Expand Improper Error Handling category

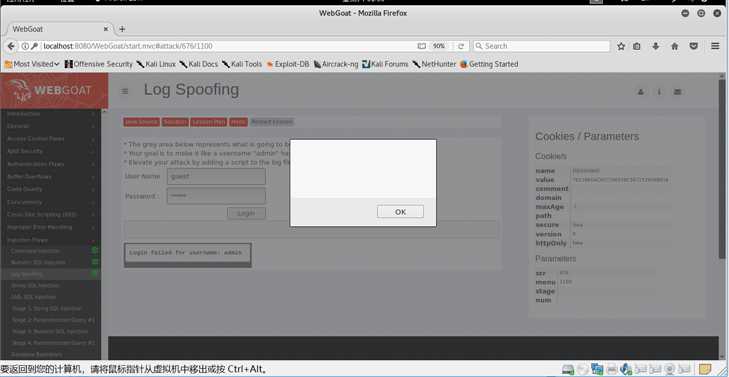50,227
